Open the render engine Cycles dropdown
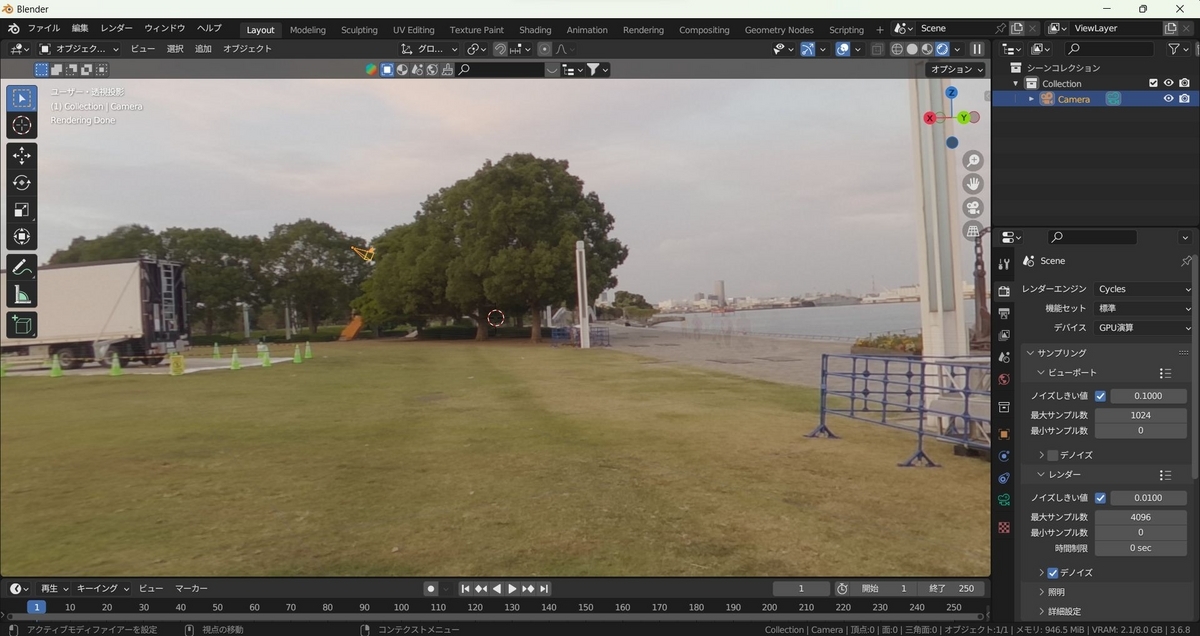 tap(1144, 289)
